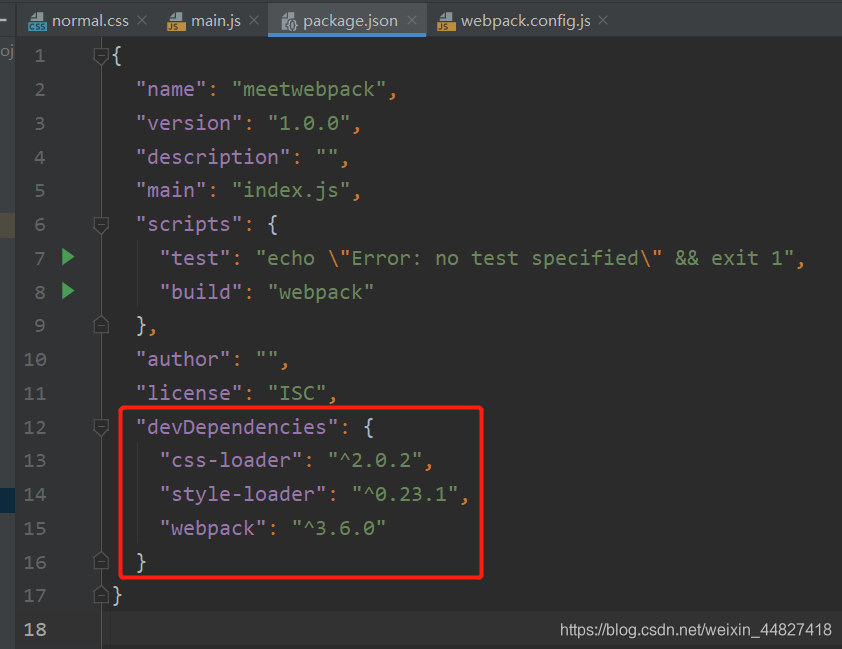The height and width of the screenshot is (649, 842).
Task: Collapse scripts block end marker at line 9
Action: pos(101,325)
